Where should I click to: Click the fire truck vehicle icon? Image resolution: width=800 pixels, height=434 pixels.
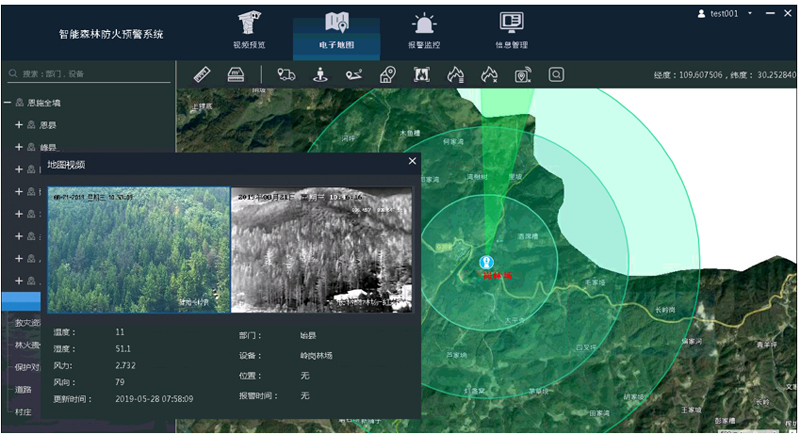coord(287,74)
